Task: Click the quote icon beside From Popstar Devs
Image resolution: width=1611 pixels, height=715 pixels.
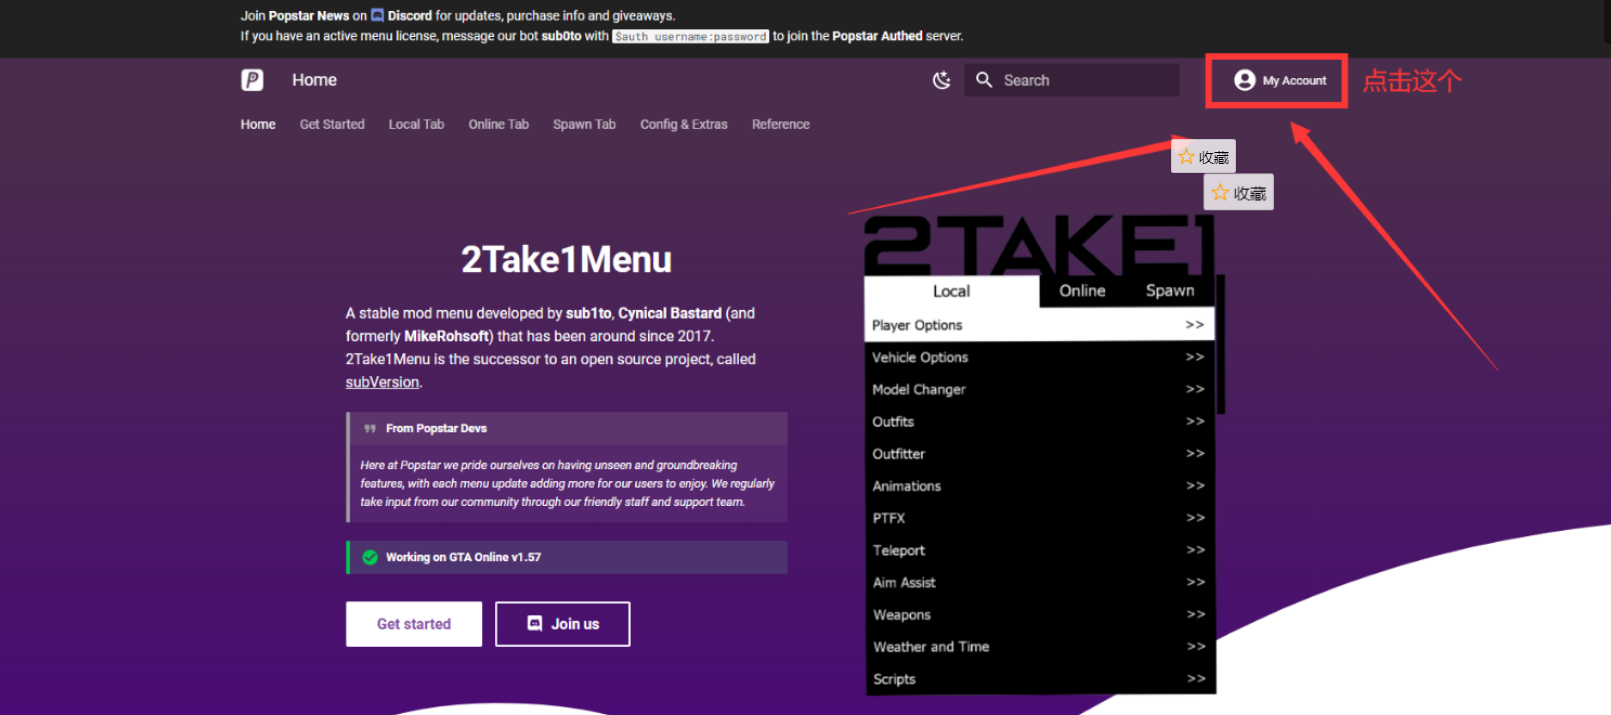Action: point(370,428)
